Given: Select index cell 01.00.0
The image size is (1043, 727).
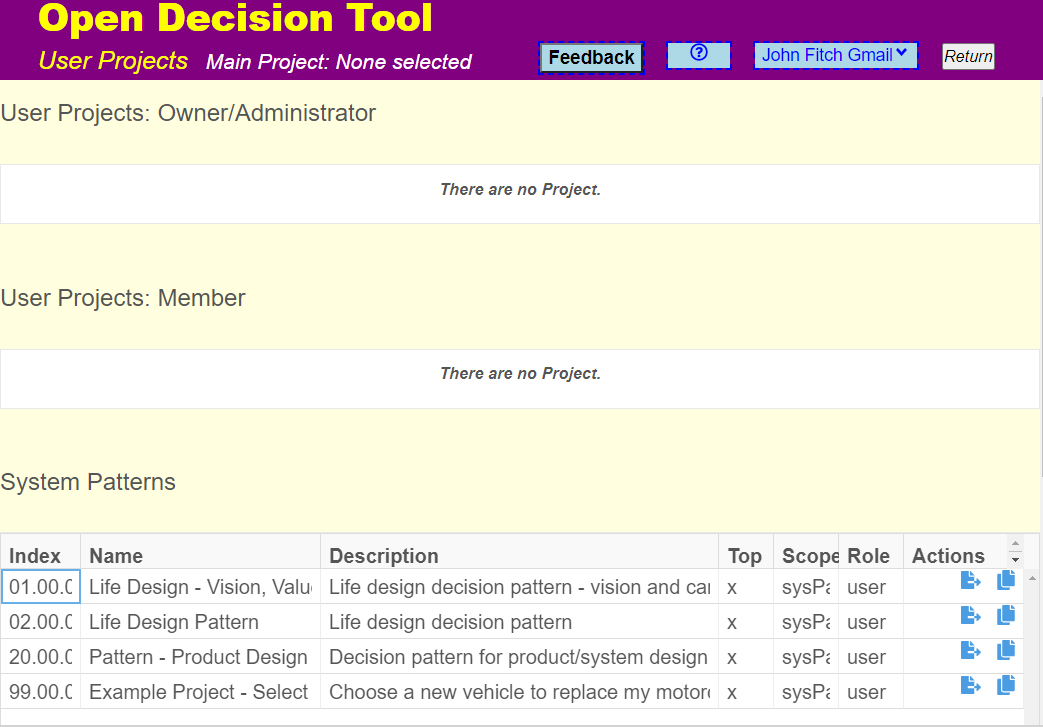Looking at the screenshot, I should (x=41, y=587).
